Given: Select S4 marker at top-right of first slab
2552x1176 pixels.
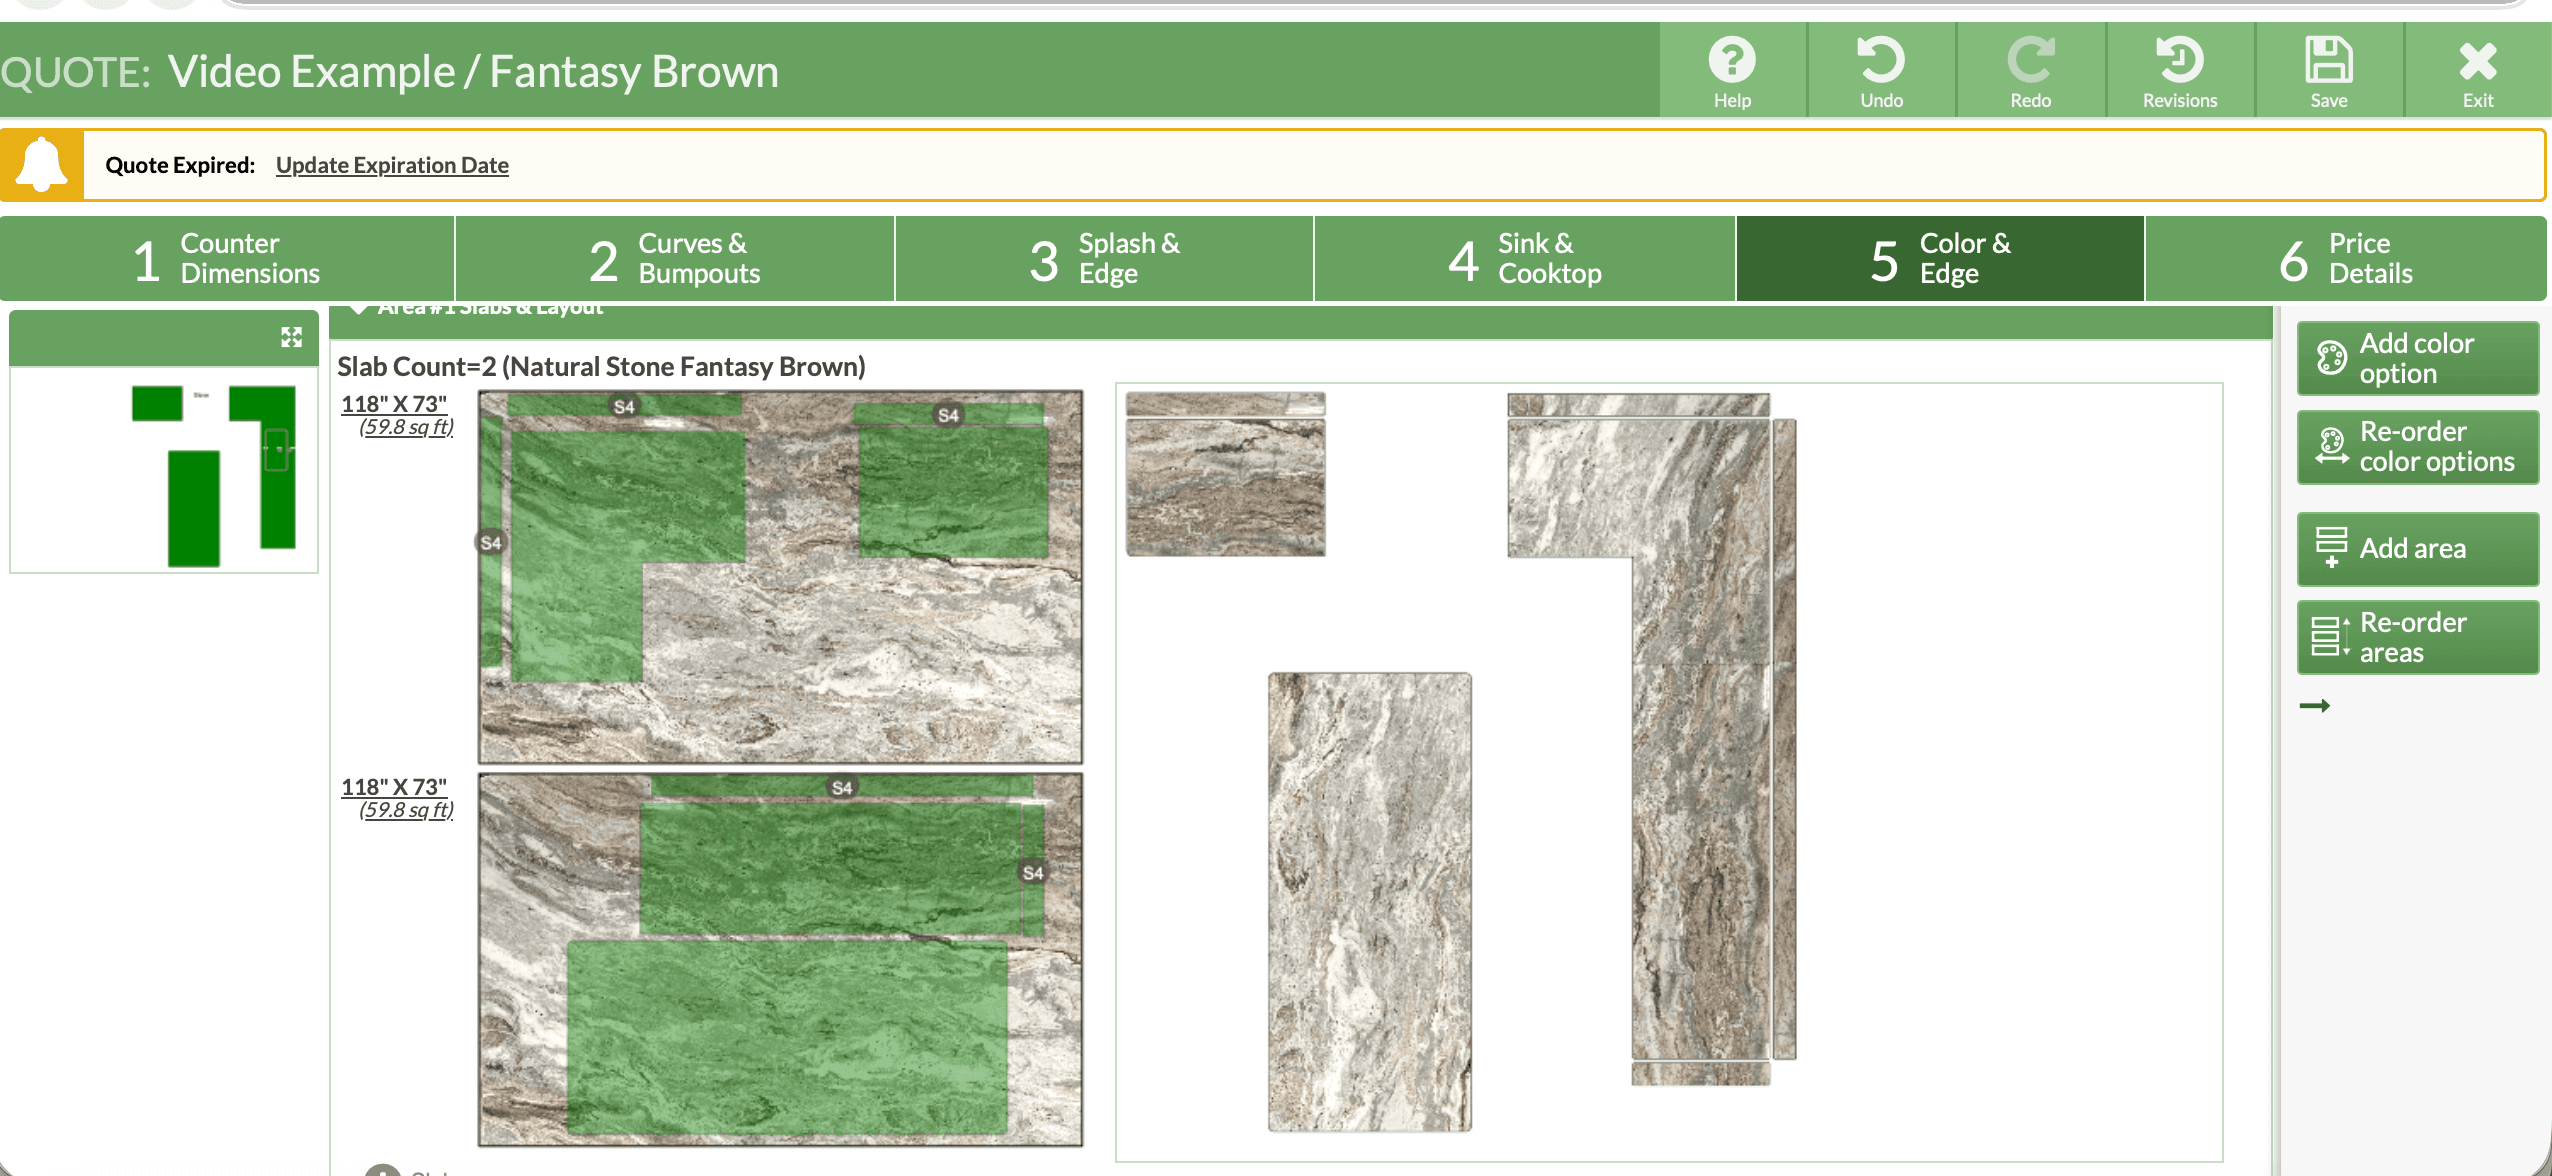Looking at the screenshot, I should [948, 415].
